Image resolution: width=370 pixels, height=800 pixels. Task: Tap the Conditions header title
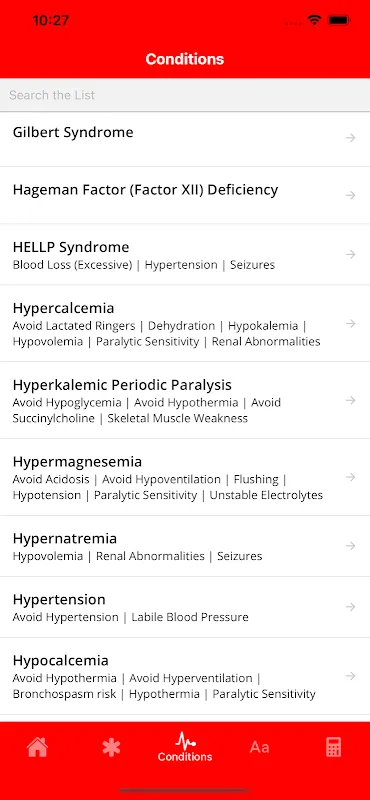coord(185,59)
